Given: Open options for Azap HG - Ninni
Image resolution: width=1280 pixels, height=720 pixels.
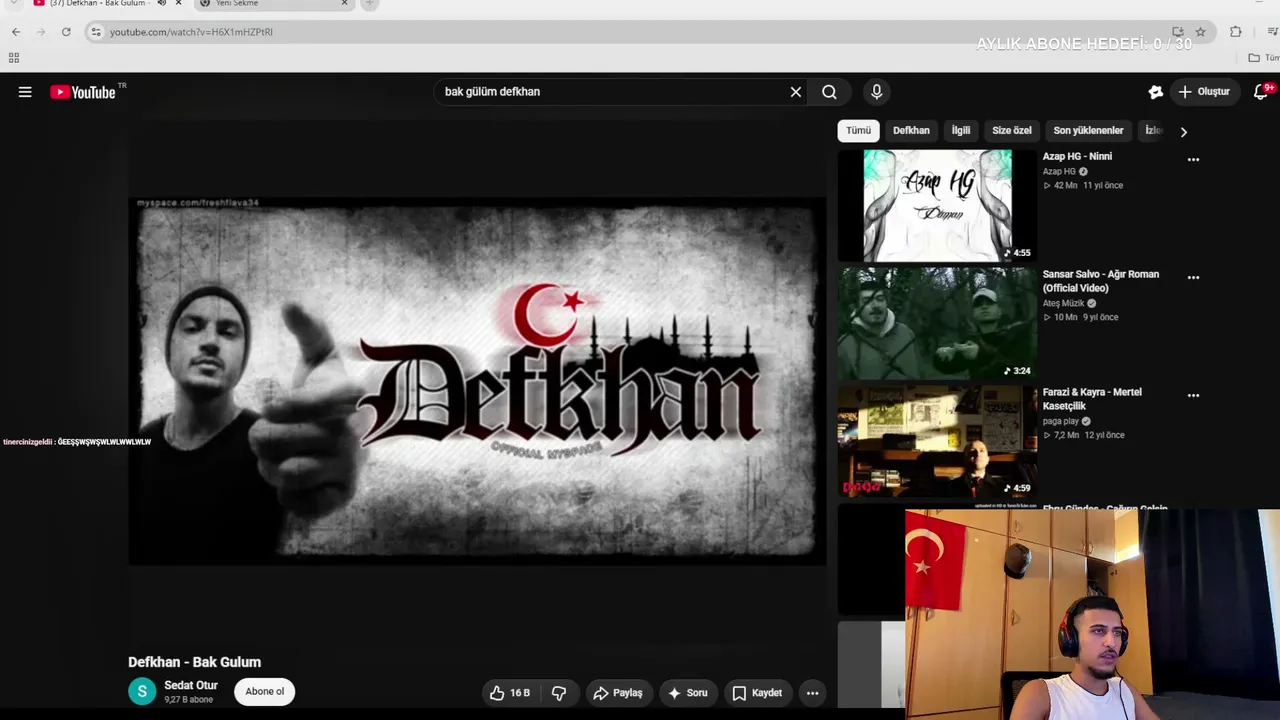Looking at the screenshot, I should (1193, 160).
